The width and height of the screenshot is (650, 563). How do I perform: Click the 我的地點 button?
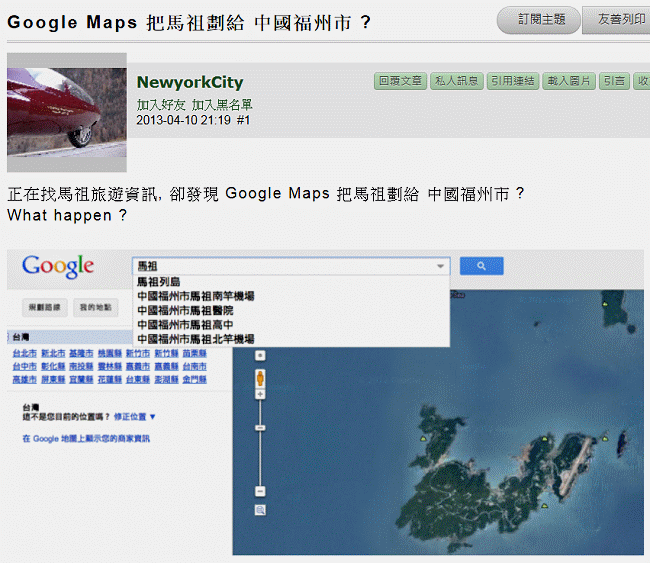tap(96, 307)
